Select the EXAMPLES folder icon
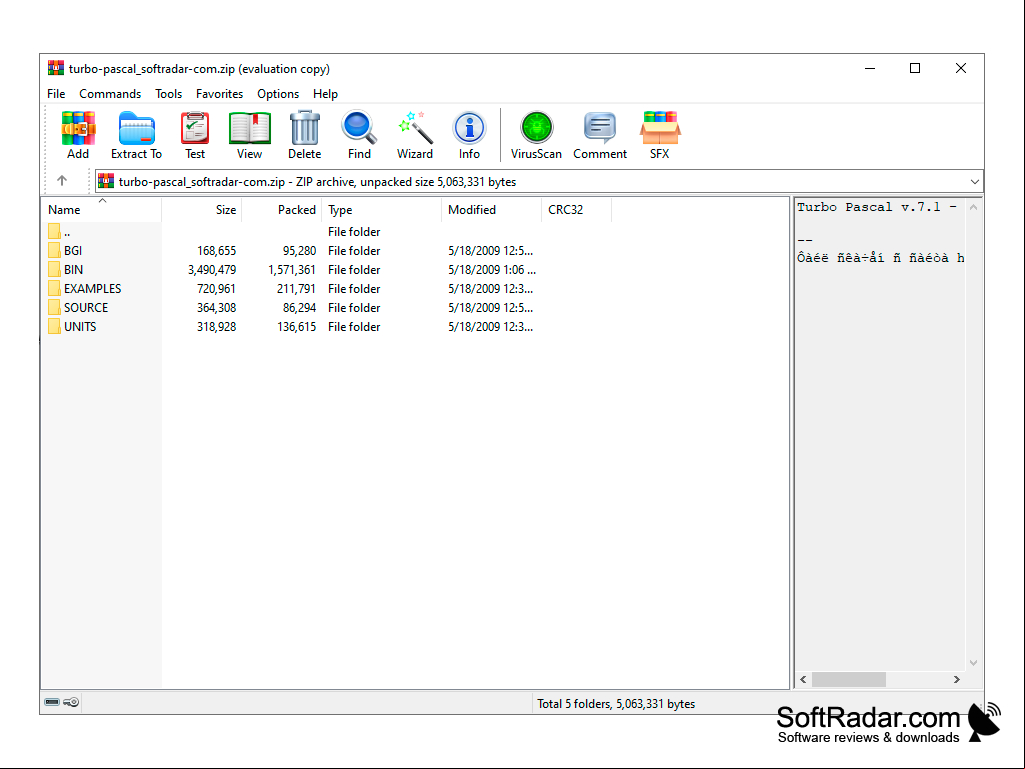The image size is (1025, 769). click(x=54, y=288)
